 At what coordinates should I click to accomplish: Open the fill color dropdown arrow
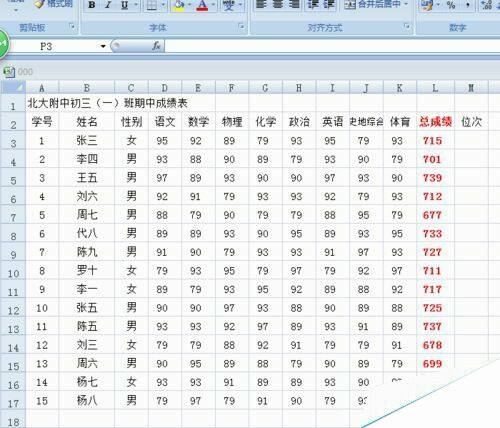[x=190, y=5]
